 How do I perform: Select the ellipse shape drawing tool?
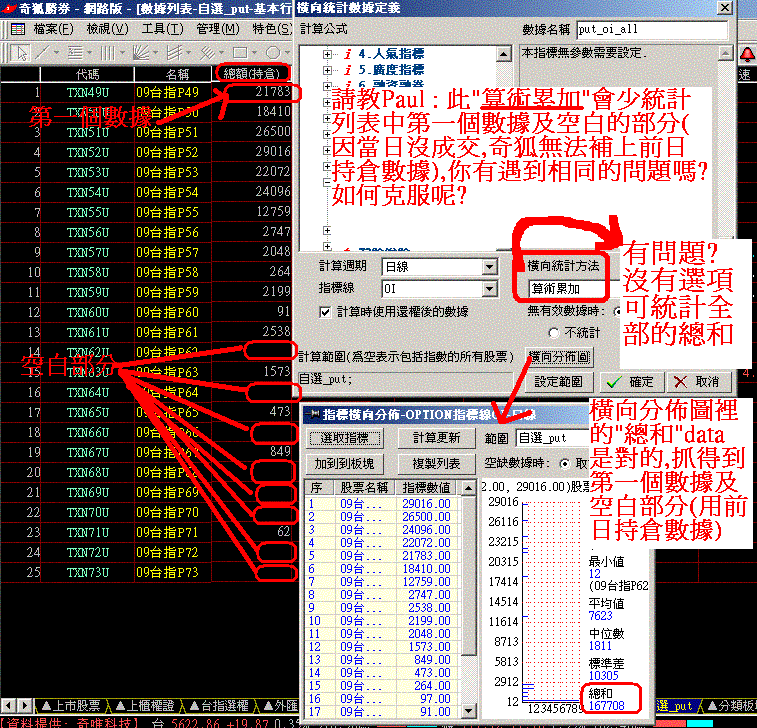(271, 51)
